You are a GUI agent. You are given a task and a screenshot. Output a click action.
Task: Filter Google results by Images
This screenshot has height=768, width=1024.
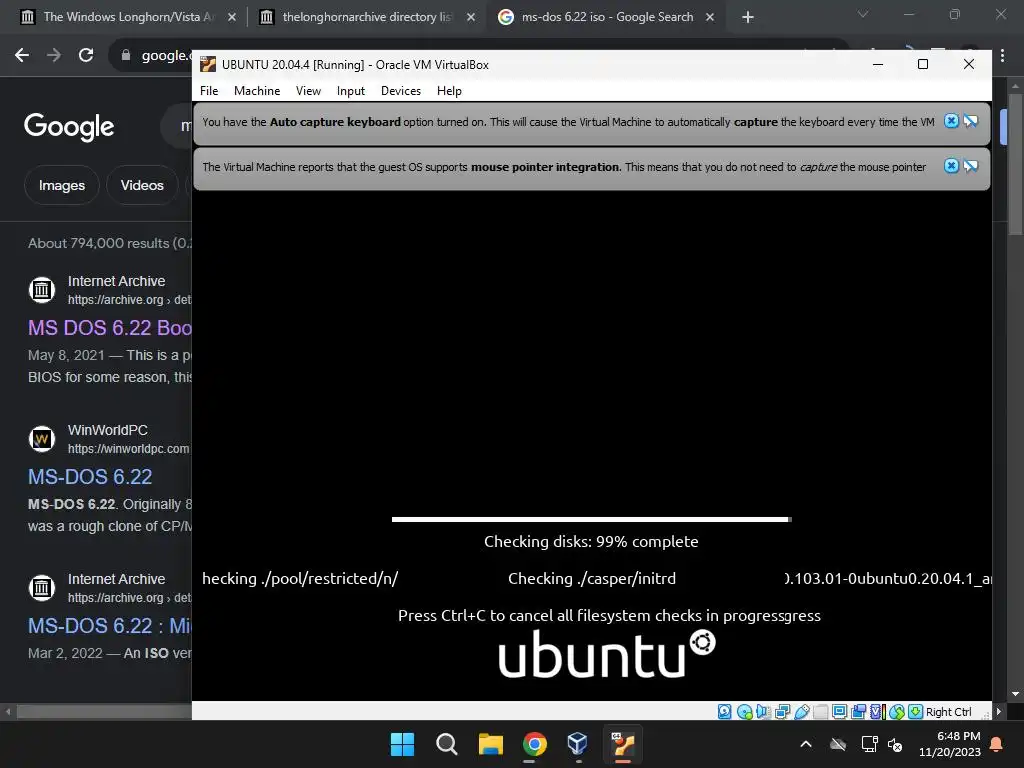pos(61,185)
